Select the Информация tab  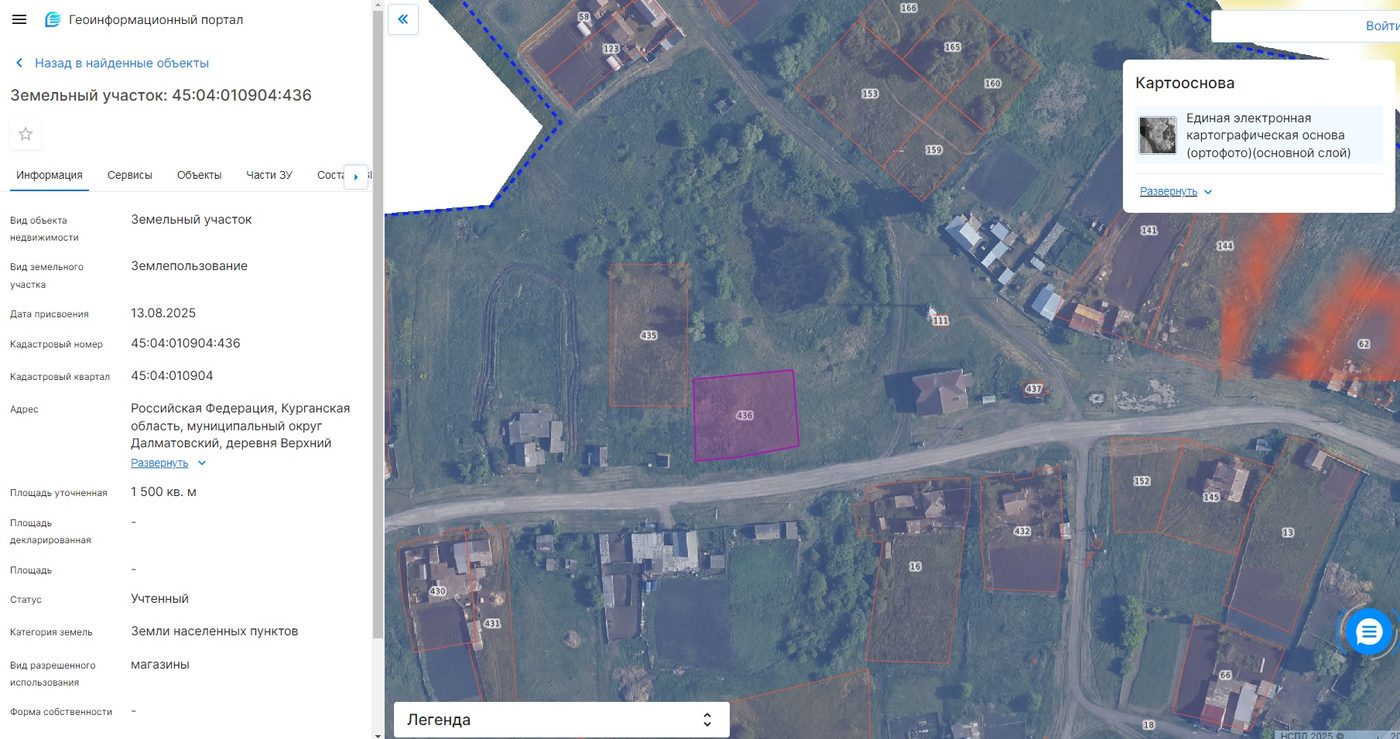point(49,175)
